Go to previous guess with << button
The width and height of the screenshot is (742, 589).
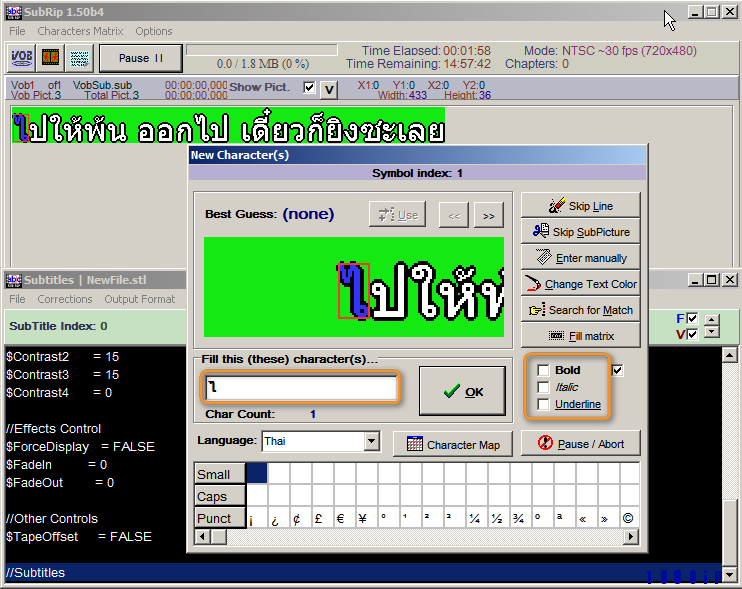tap(454, 216)
